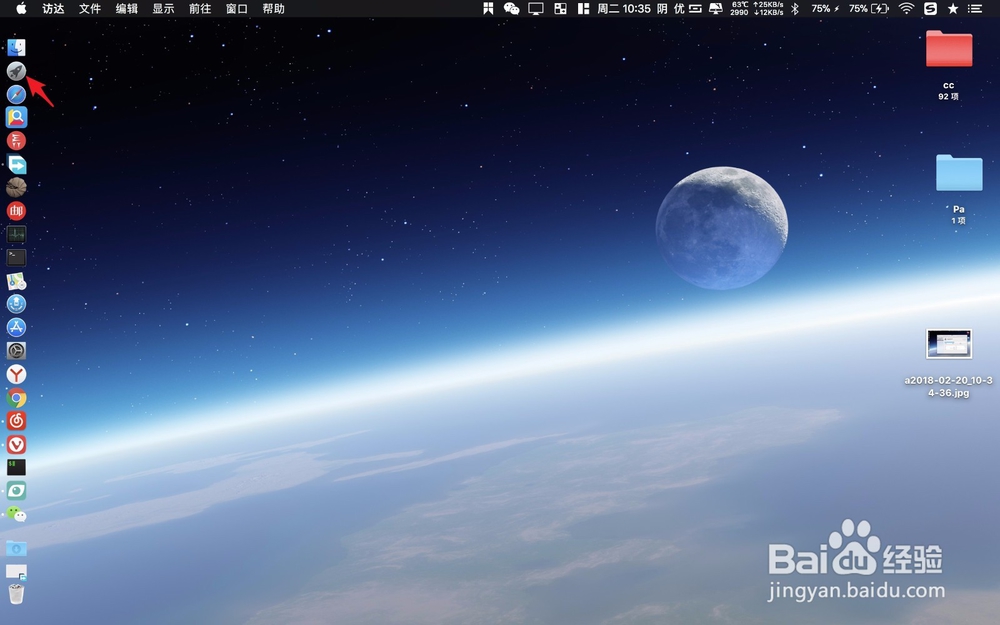Click the first 75% battery indicator
This screenshot has height=625, width=1000.
pyautogui.click(x=825, y=8)
